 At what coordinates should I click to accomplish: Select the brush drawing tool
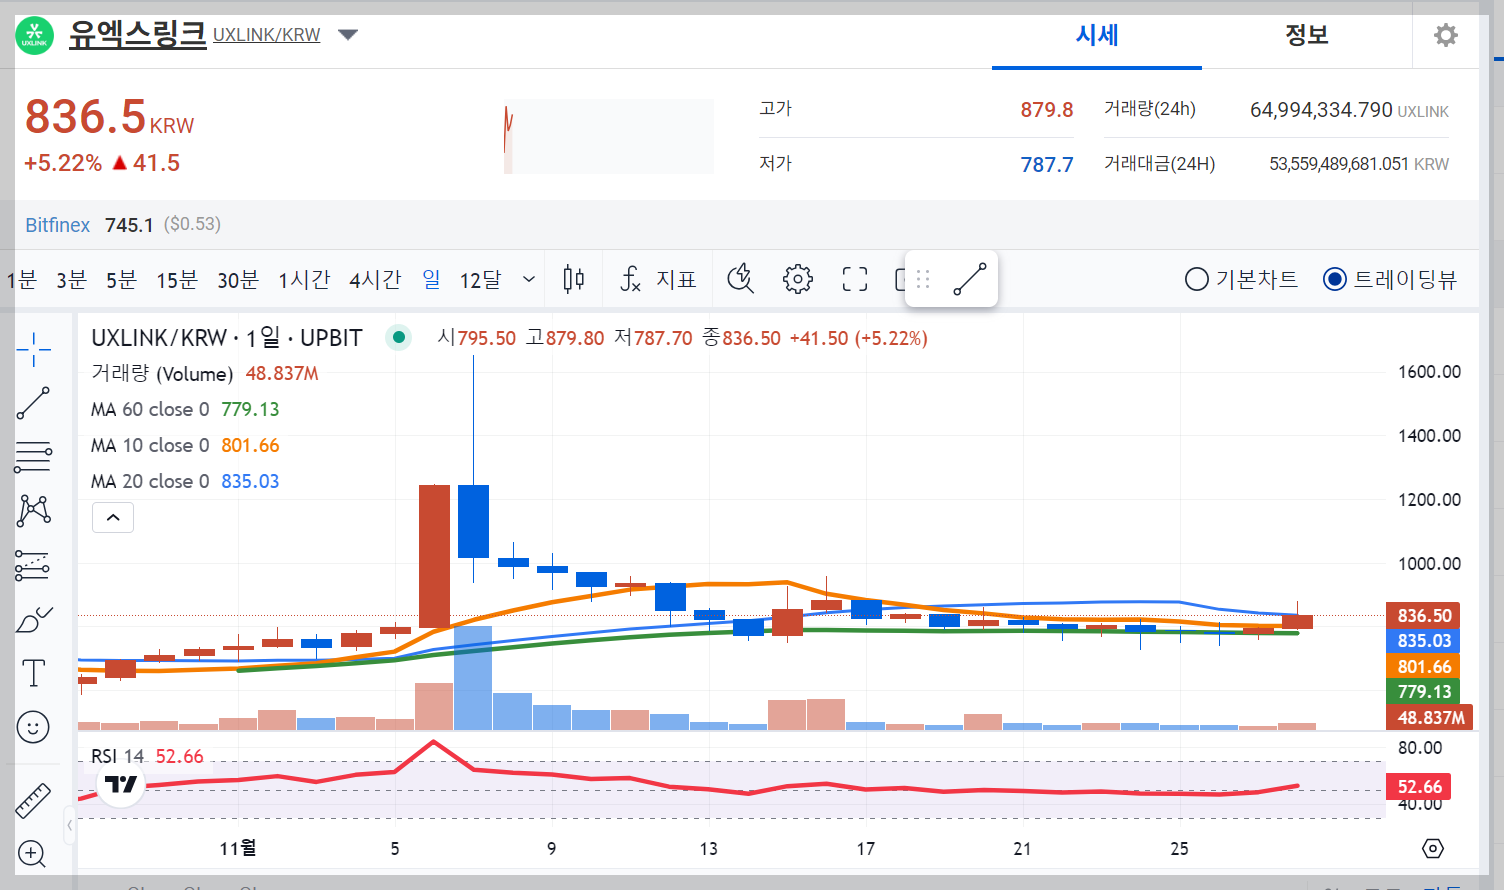pos(33,619)
